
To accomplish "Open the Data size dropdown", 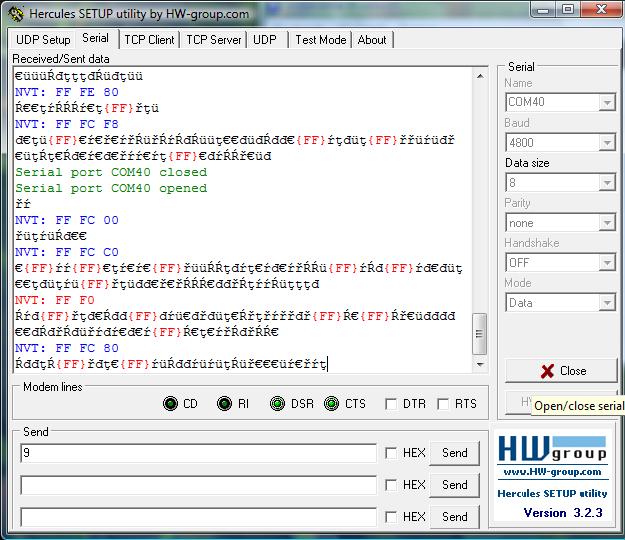I will point(607,183).
